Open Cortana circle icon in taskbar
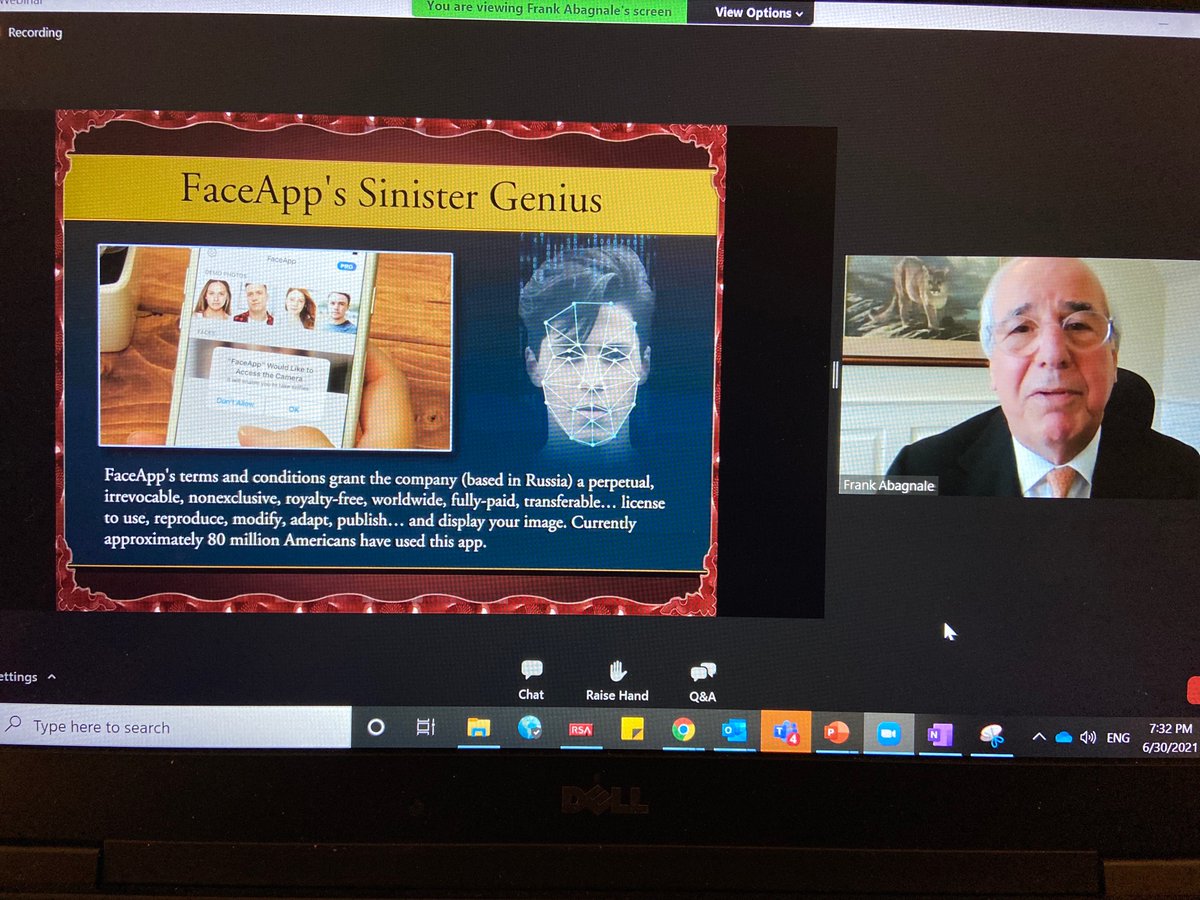Viewport: 1200px width, 900px height. point(376,728)
